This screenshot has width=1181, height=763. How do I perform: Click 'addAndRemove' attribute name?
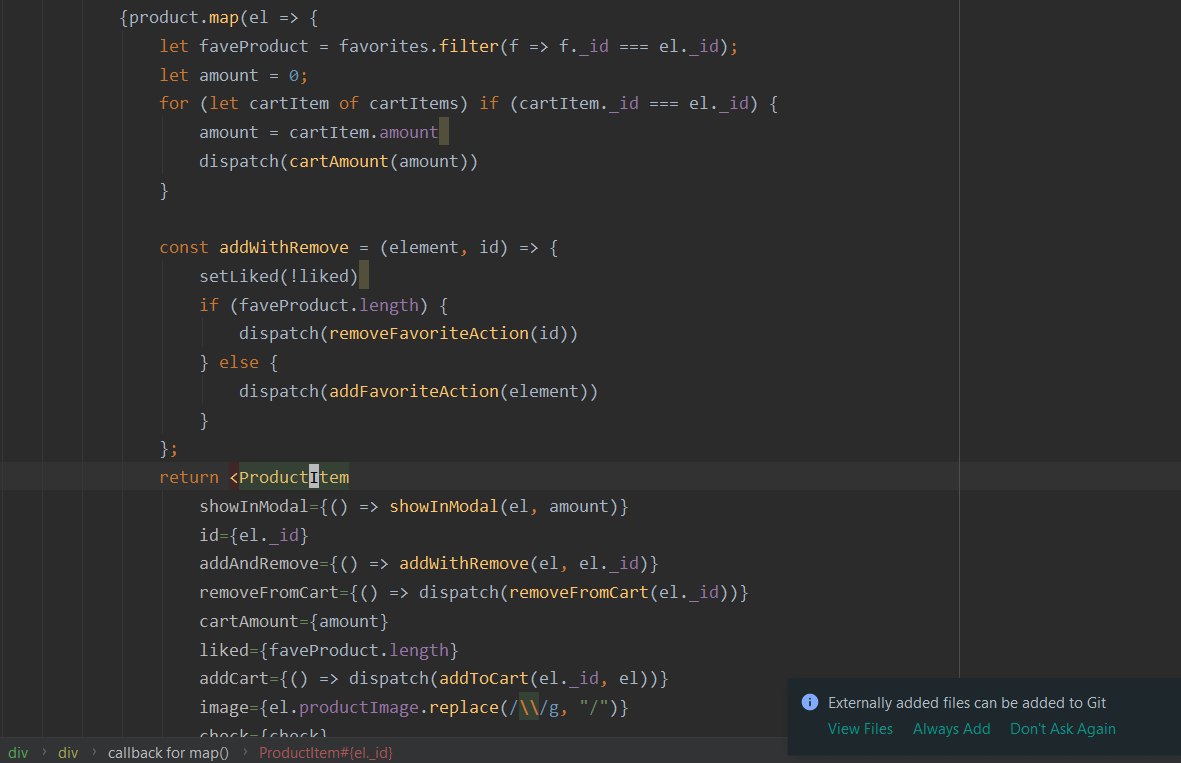(259, 563)
